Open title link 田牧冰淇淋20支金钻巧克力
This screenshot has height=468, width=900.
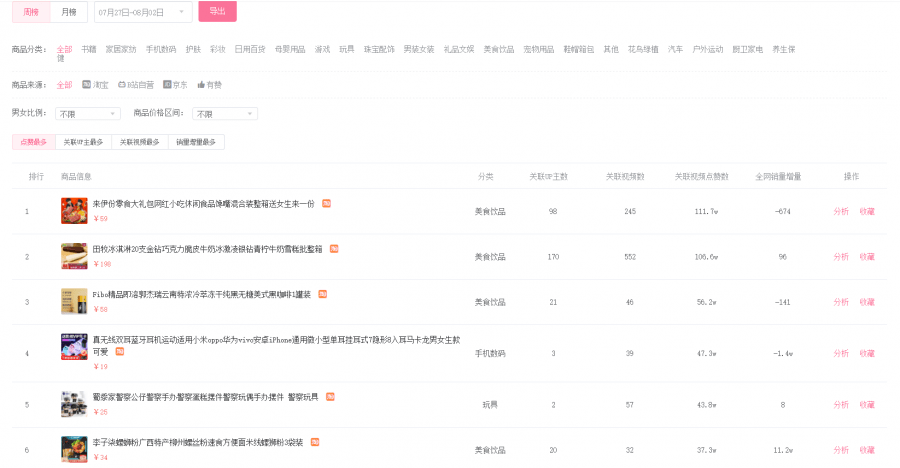[208, 249]
